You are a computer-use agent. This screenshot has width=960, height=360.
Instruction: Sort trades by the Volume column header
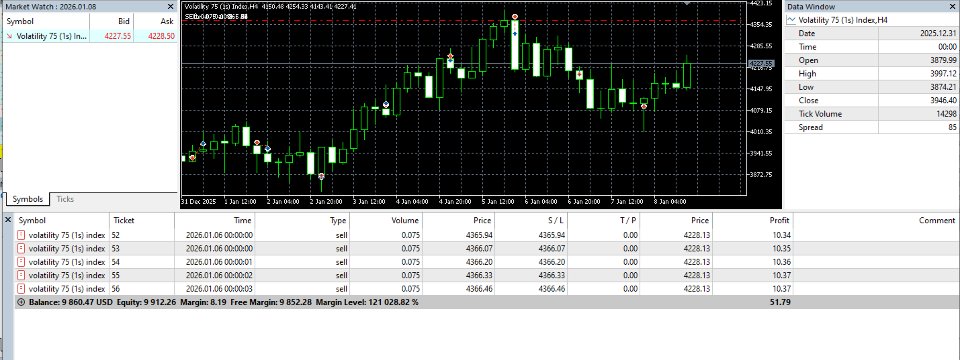(386, 220)
